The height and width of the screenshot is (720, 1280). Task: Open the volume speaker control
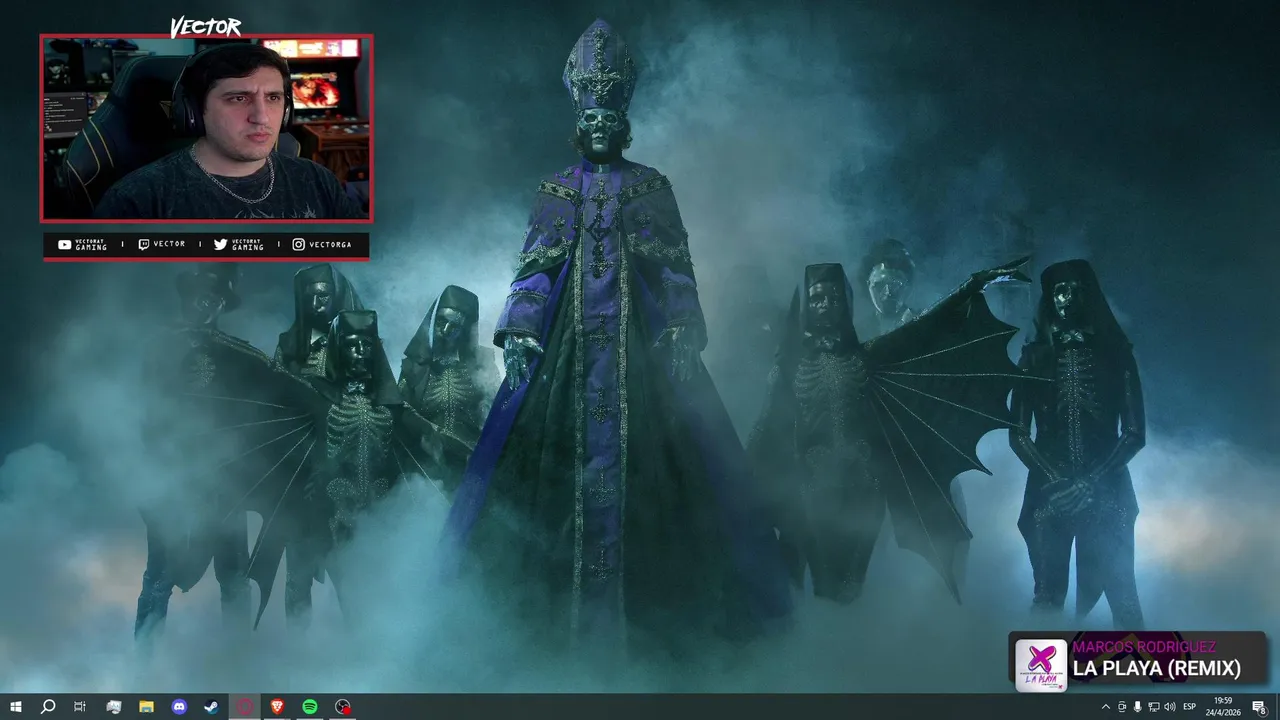click(x=1170, y=707)
